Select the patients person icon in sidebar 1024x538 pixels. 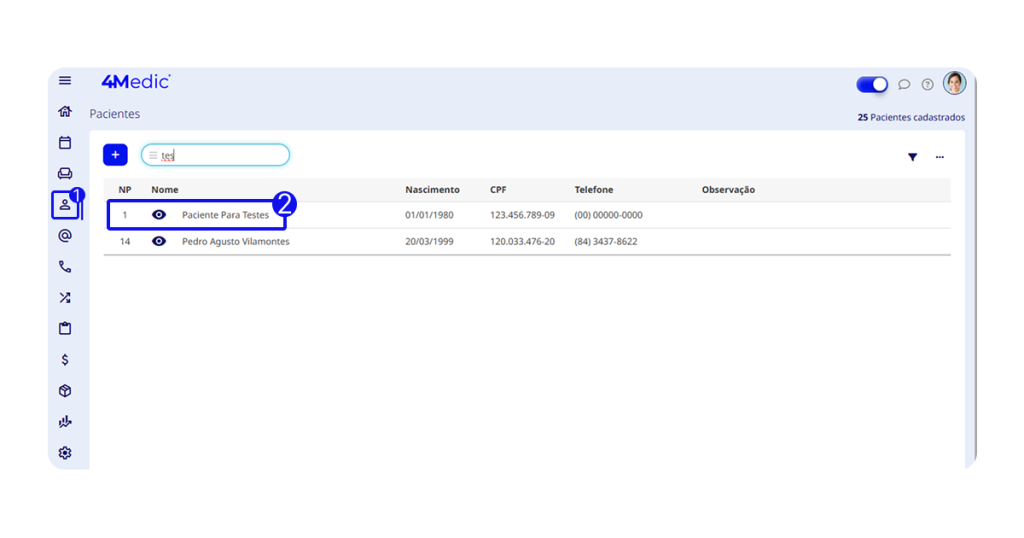(x=65, y=205)
